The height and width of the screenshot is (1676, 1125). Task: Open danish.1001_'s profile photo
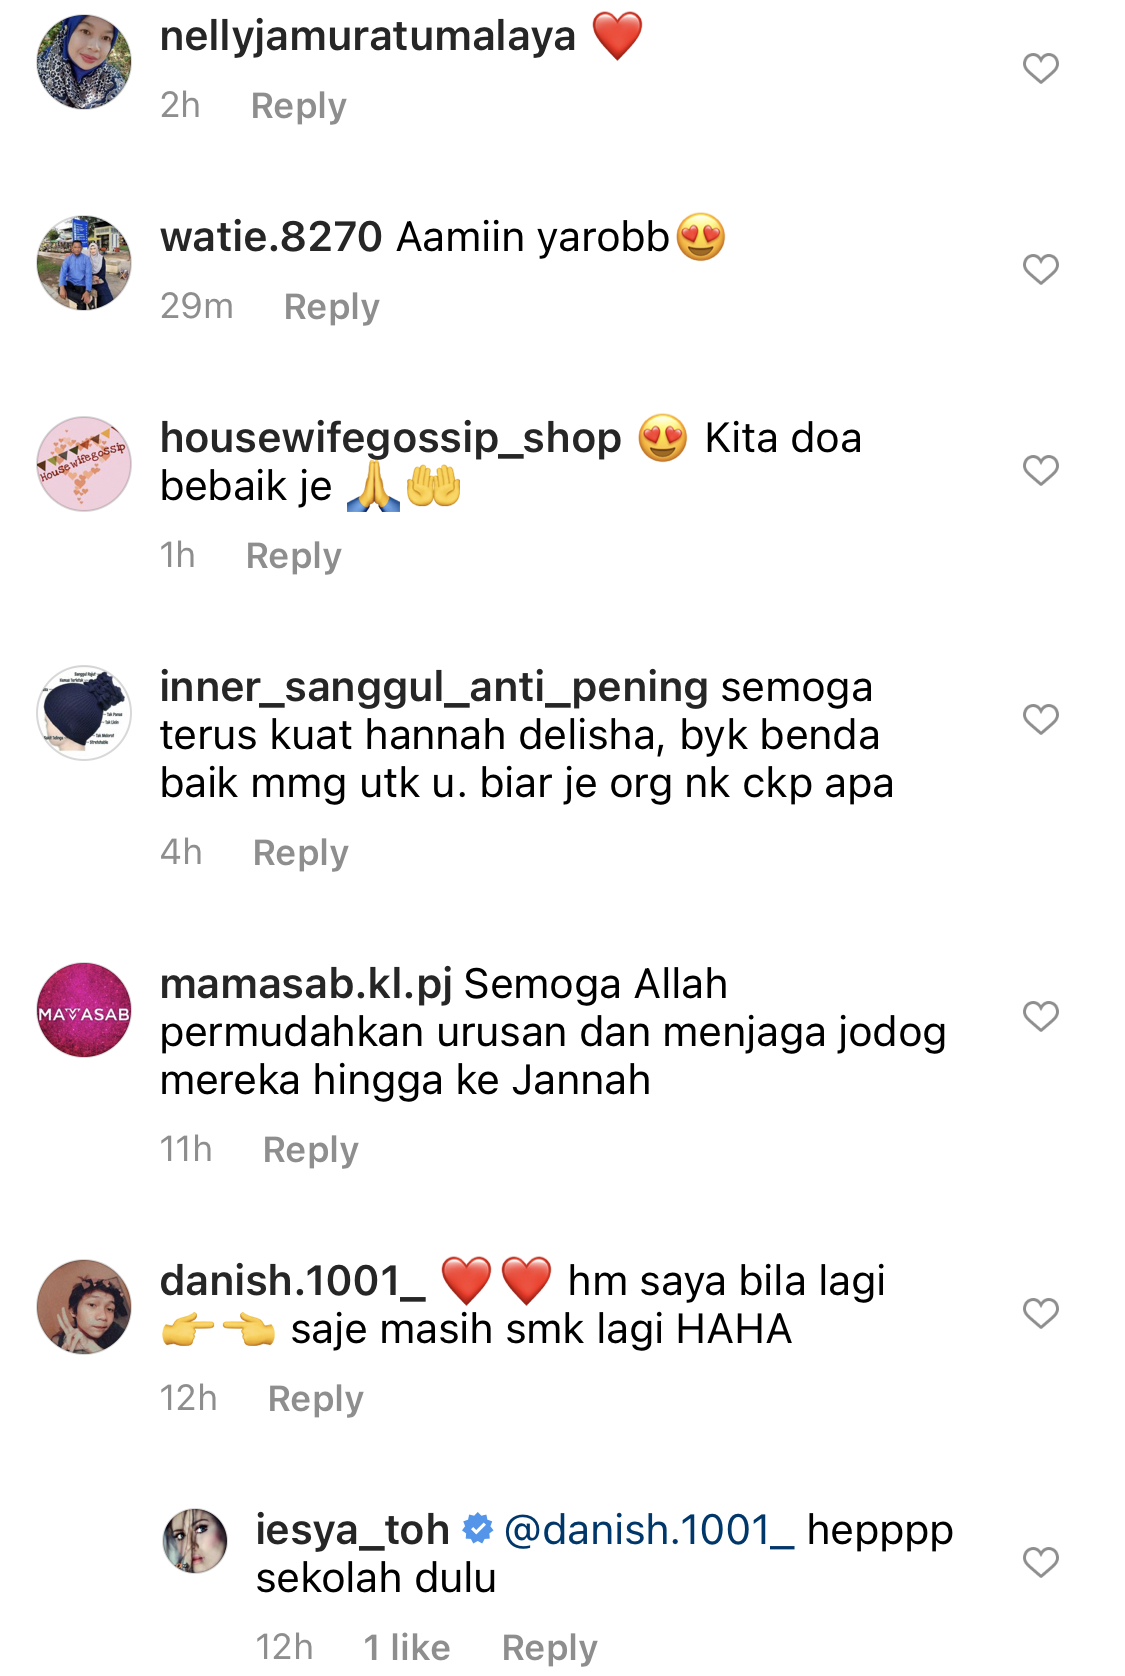tap(84, 1307)
